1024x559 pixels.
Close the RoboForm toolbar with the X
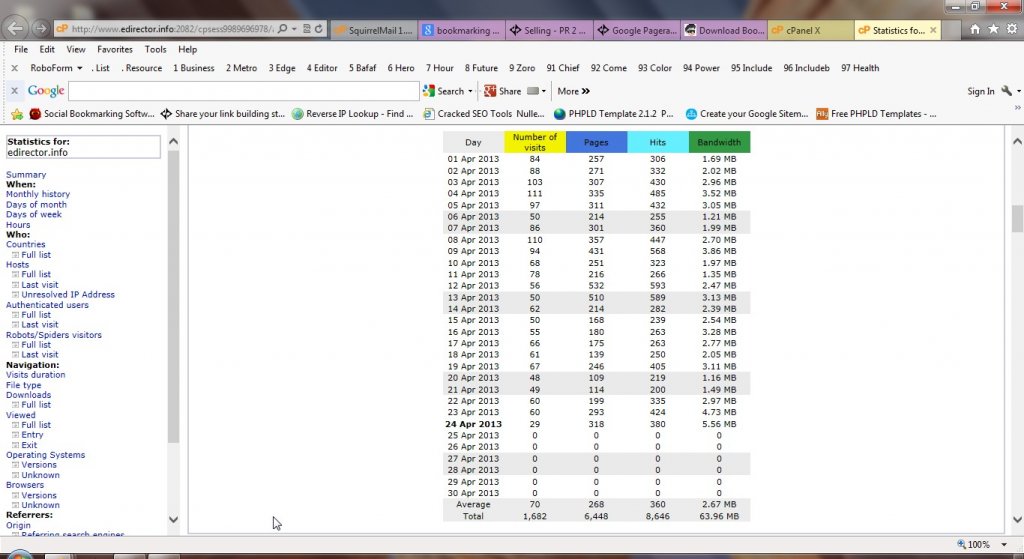[x=14, y=68]
